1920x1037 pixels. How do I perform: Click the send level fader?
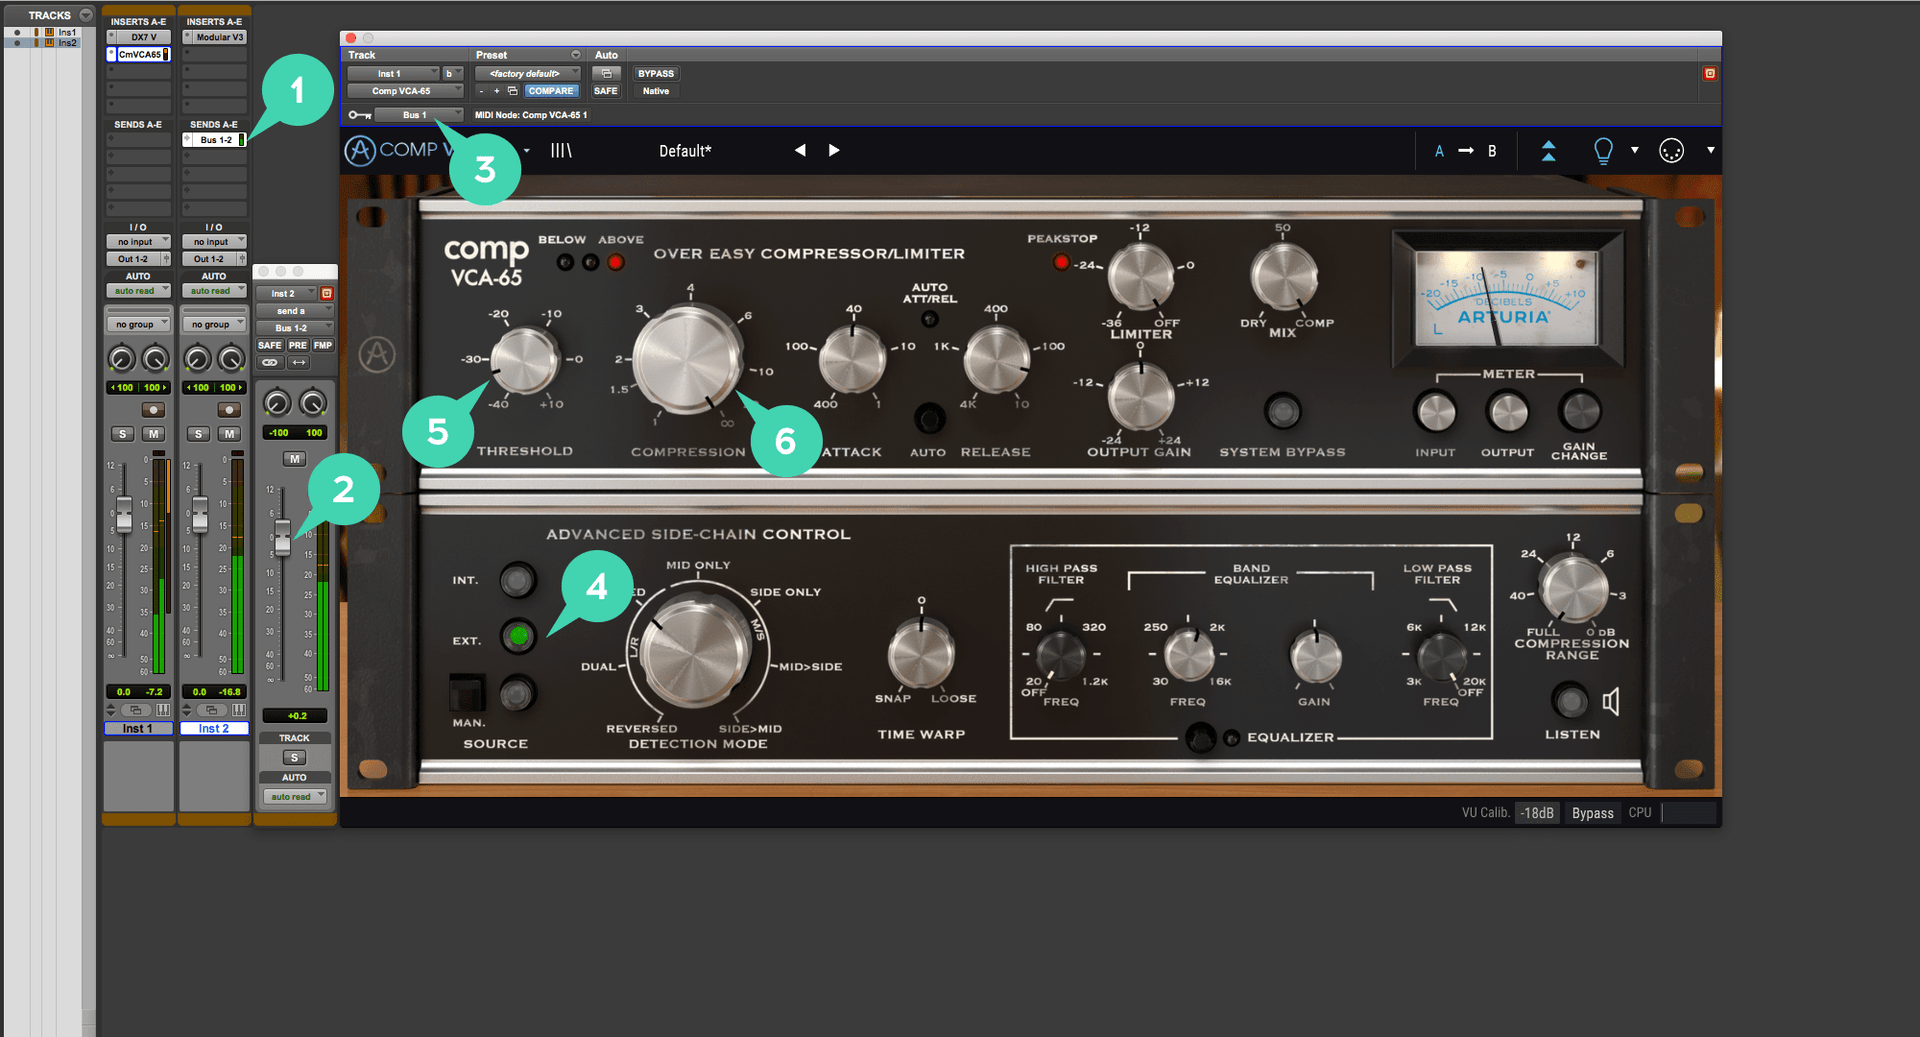pos(283,538)
